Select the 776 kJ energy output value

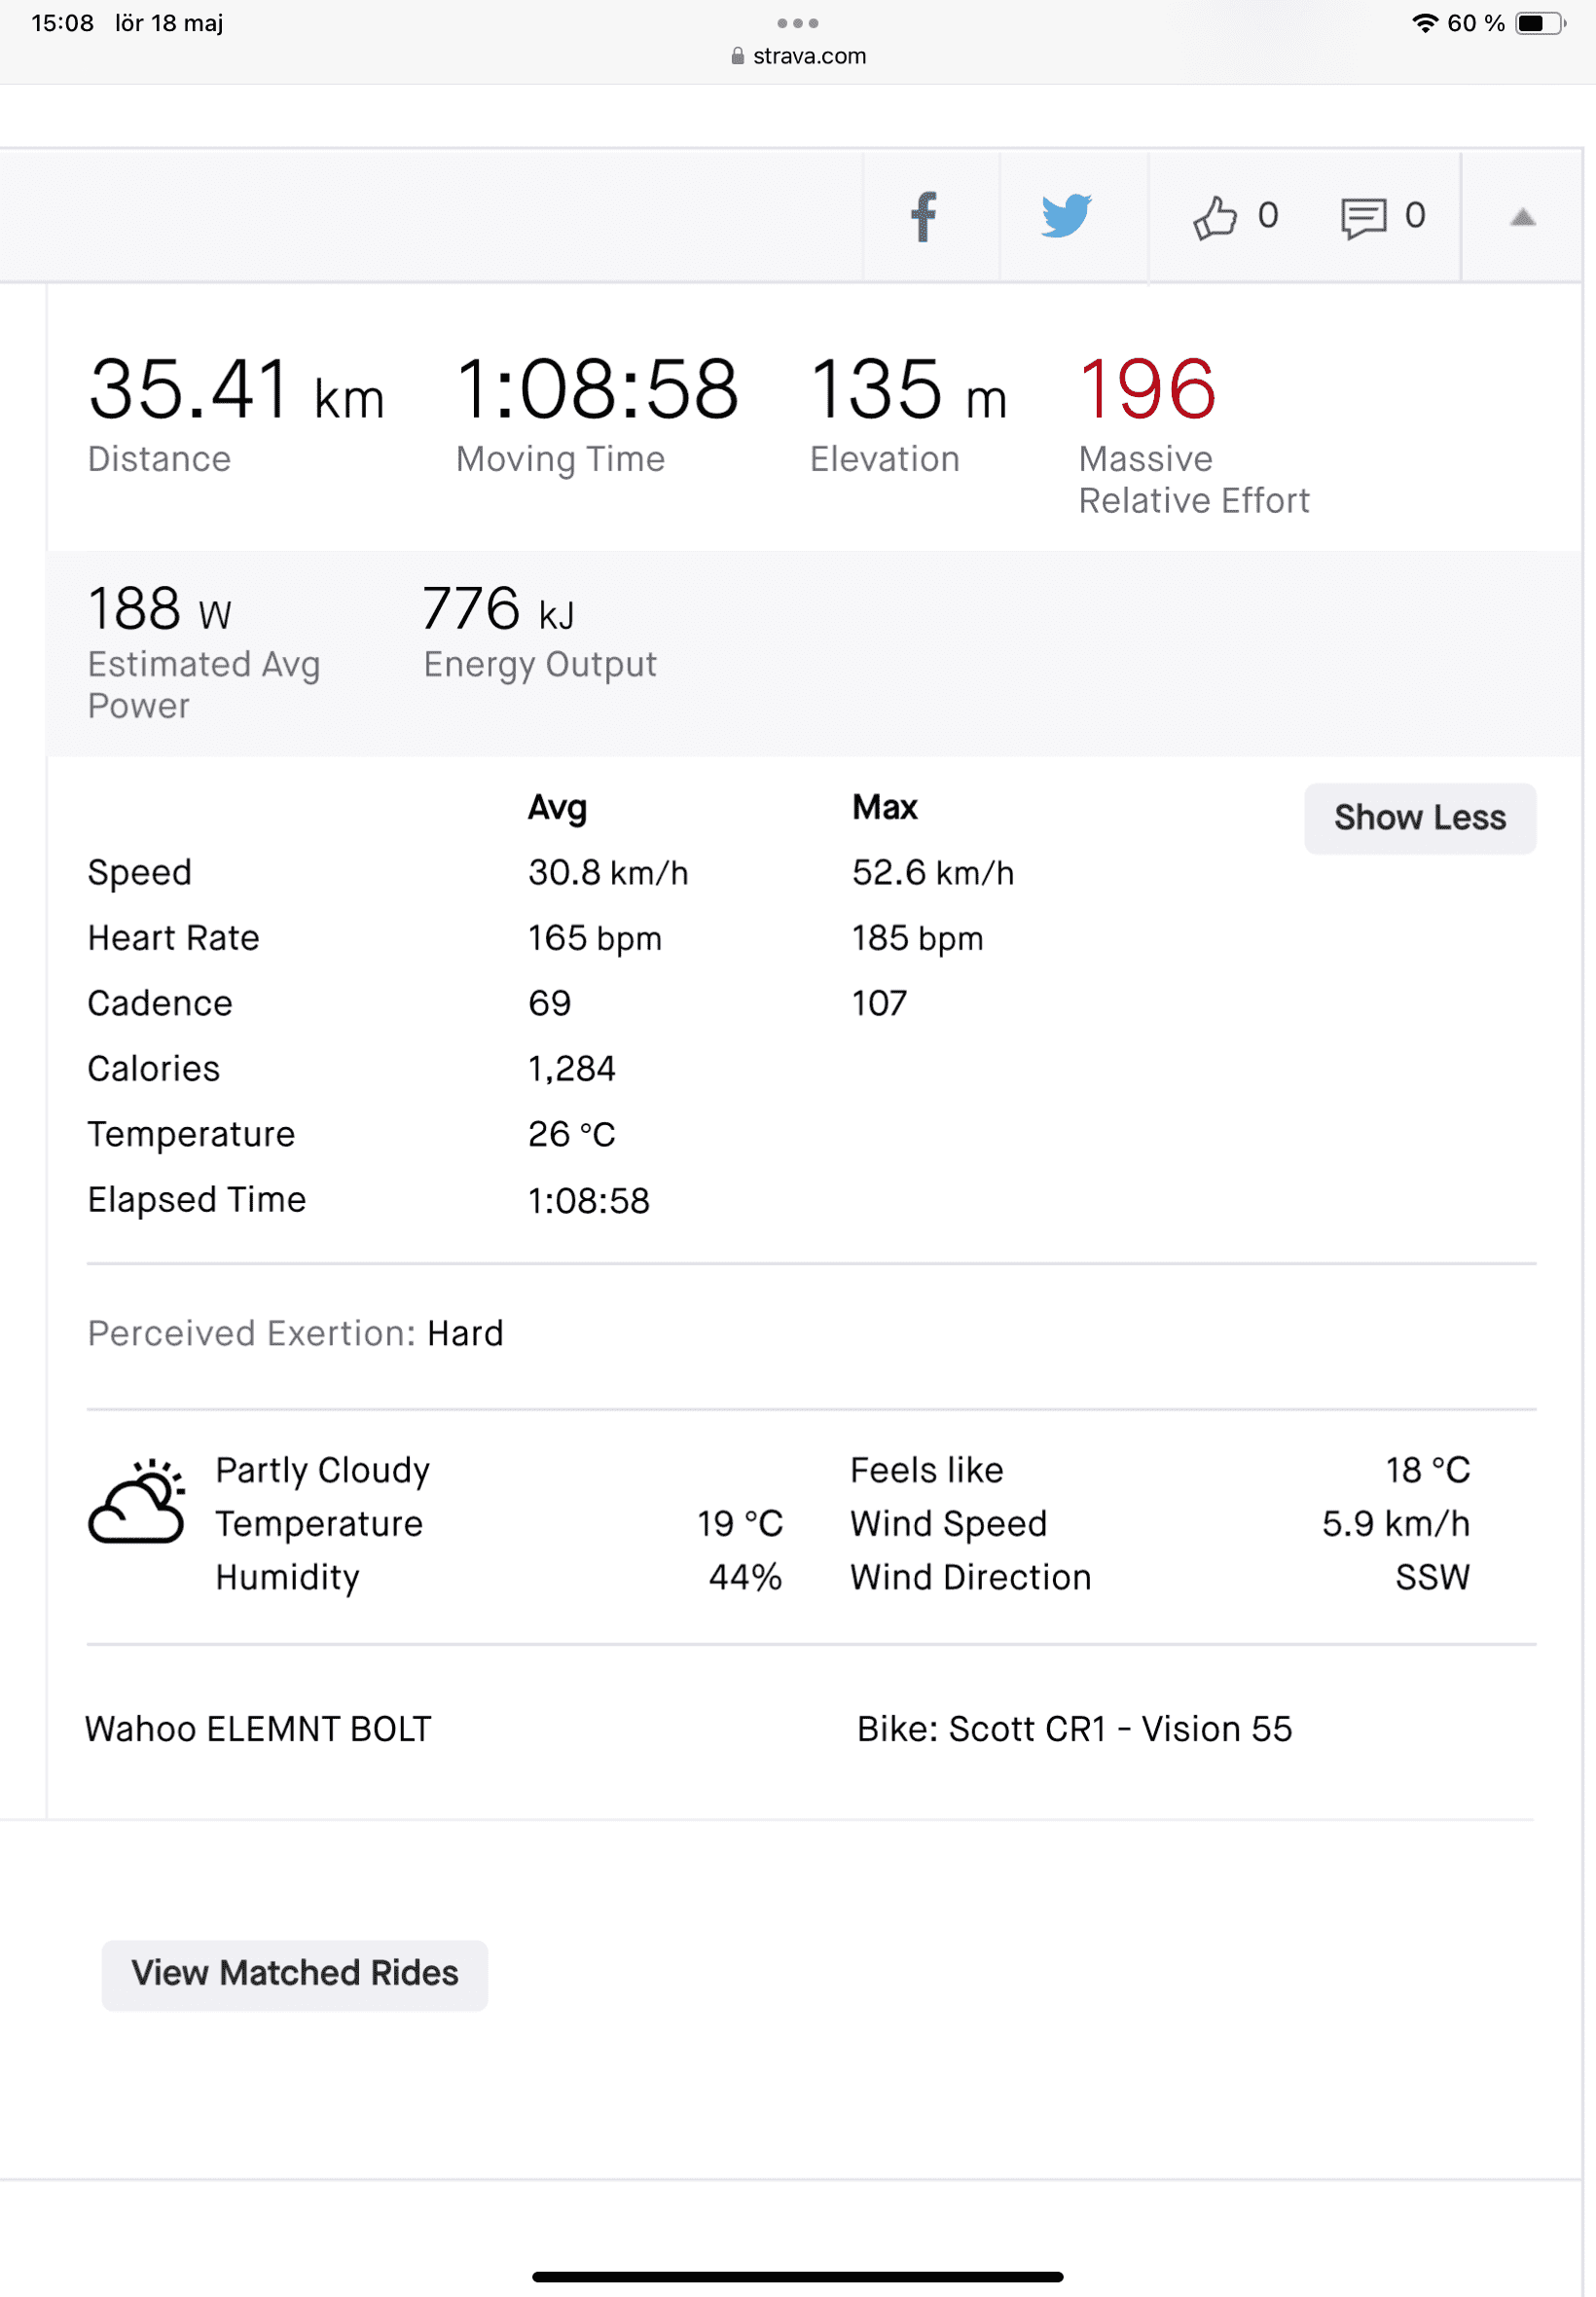pos(499,609)
